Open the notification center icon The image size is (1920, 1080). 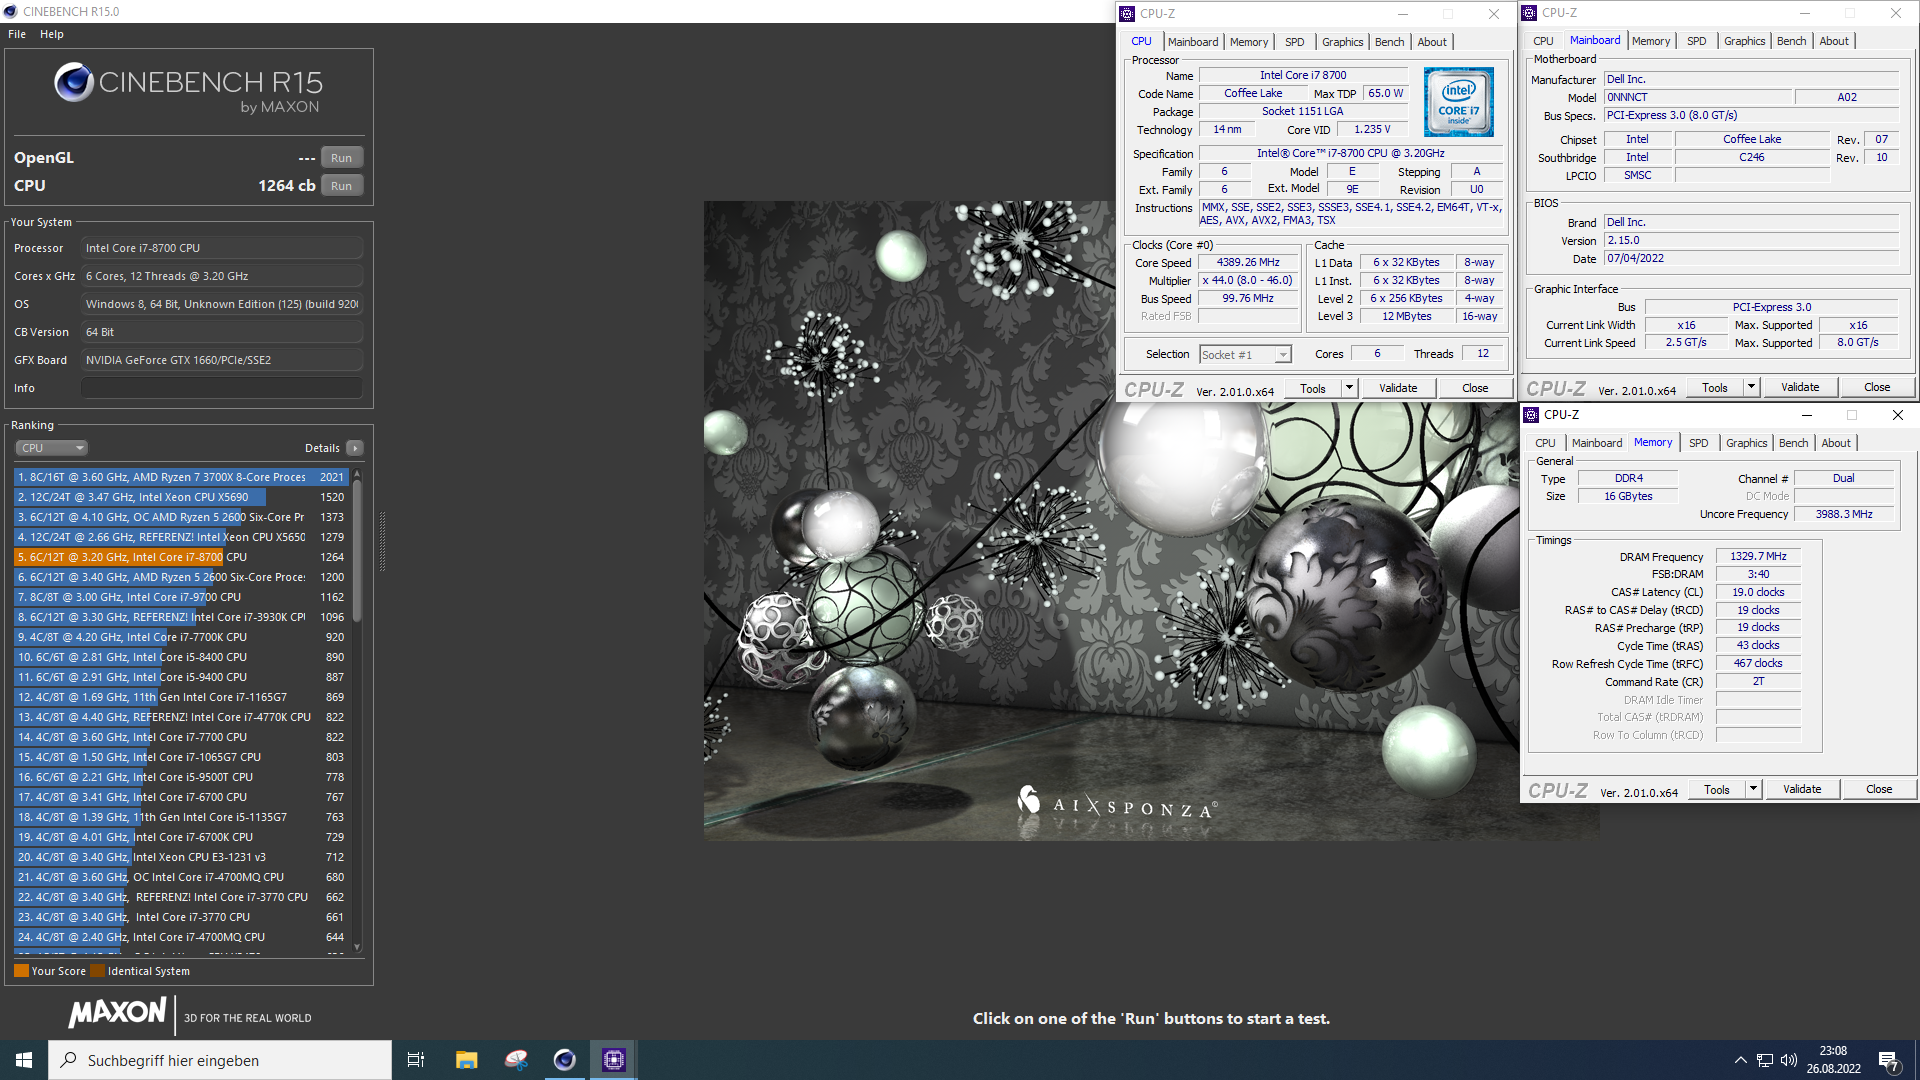tap(1889, 1061)
